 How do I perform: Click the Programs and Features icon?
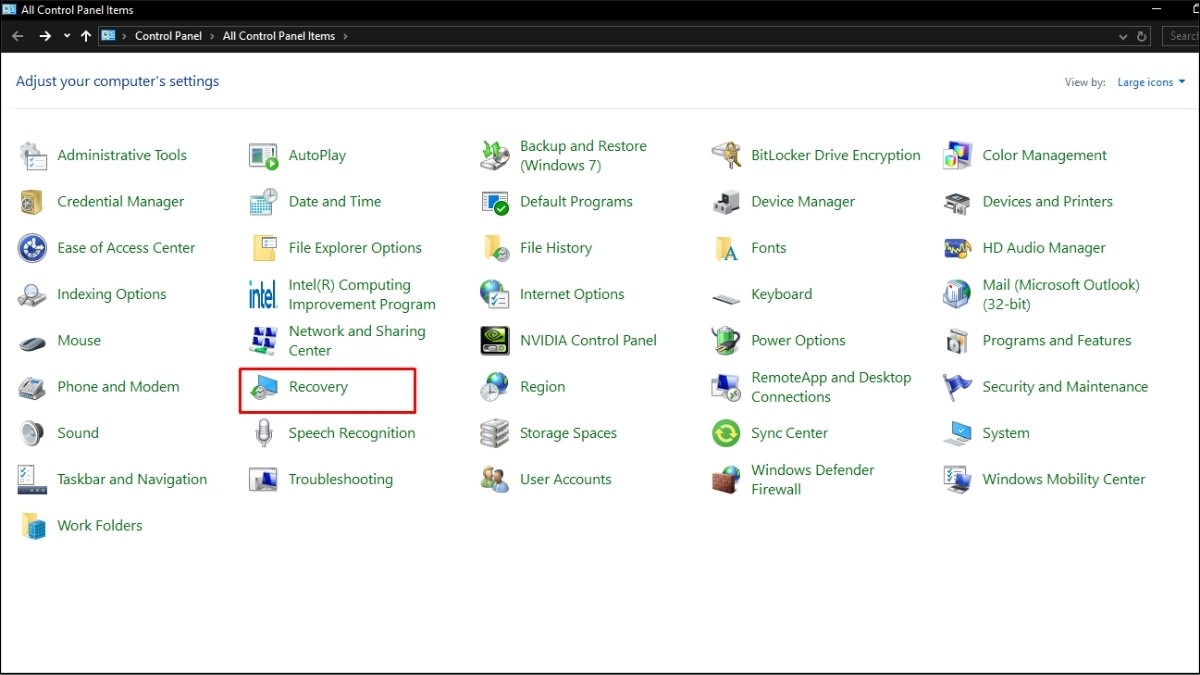click(x=958, y=341)
